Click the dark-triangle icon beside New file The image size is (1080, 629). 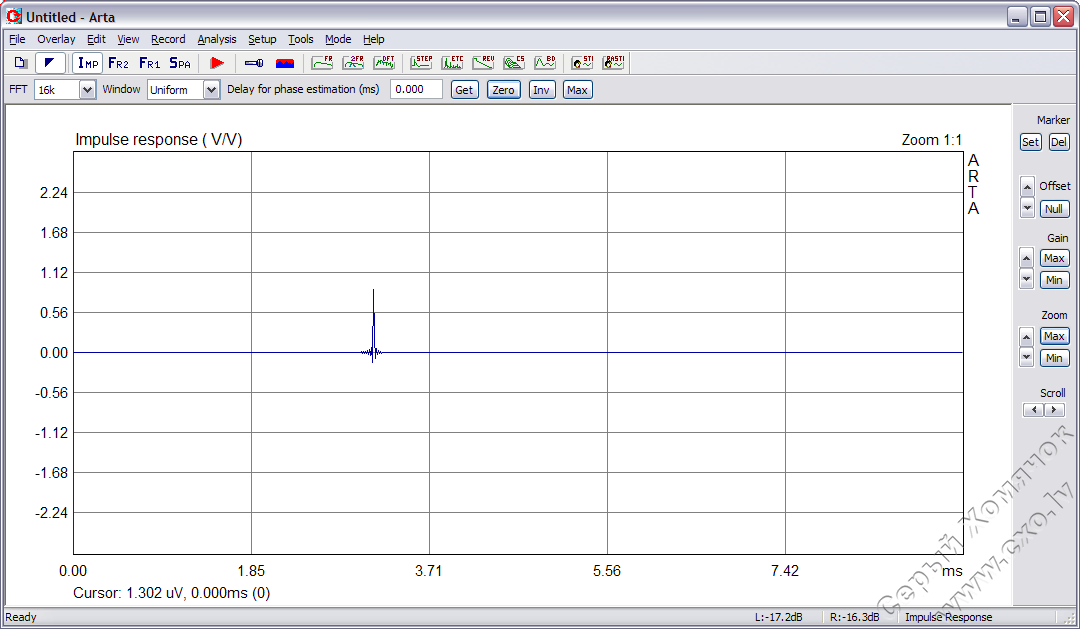click(50, 63)
